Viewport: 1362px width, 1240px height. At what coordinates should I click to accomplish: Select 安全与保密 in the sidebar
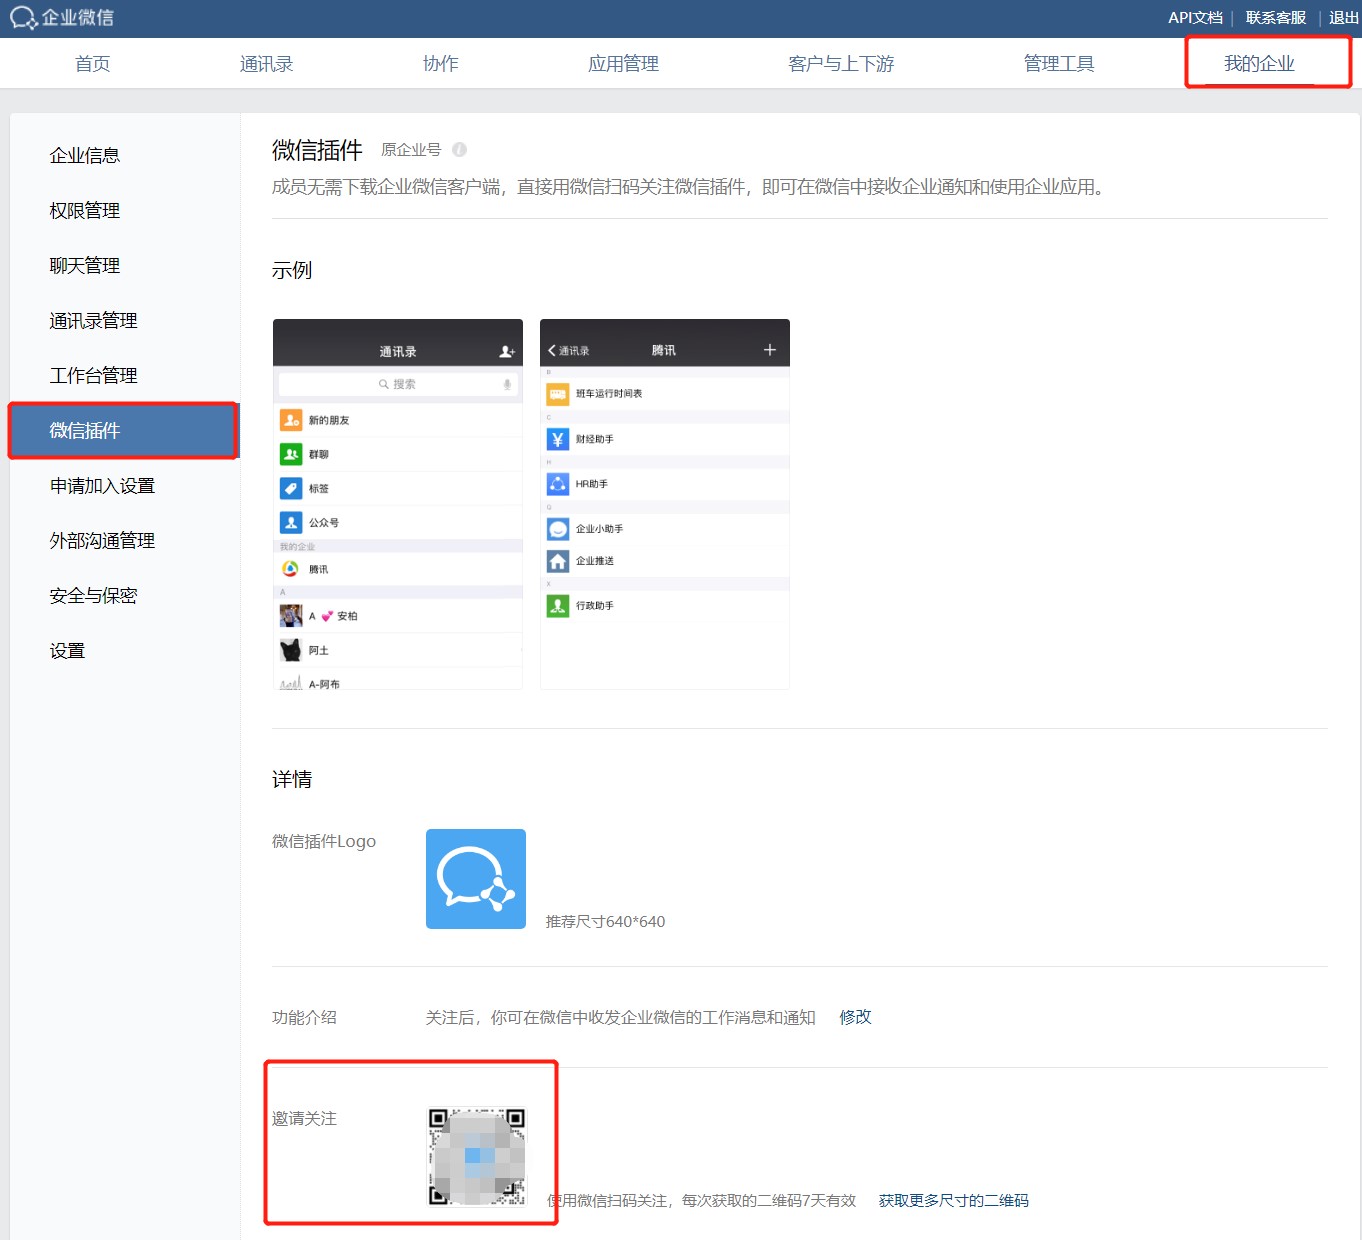94,596
